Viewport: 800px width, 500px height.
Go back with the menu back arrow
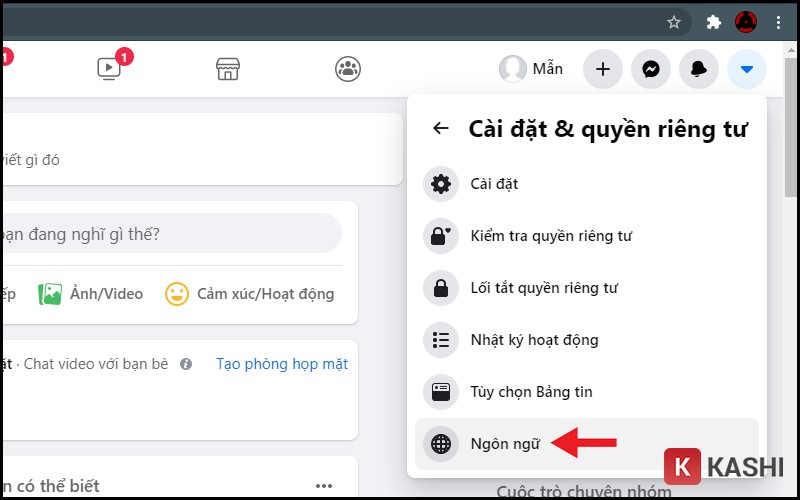pyautogui.click(x=441, y=128)
